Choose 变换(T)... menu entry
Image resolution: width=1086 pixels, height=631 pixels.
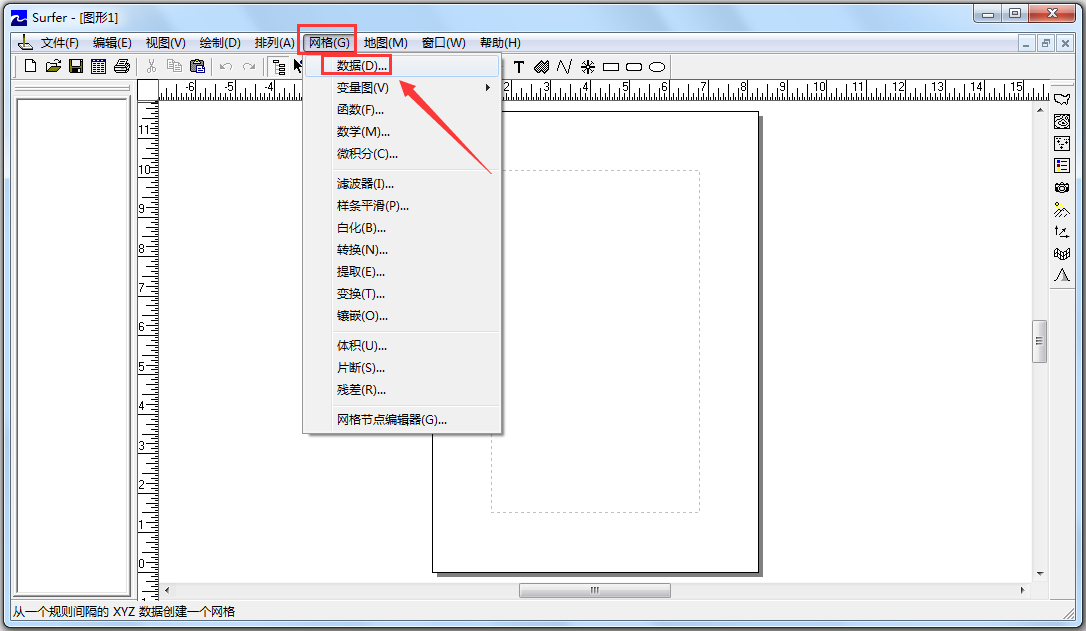(x=402, y=294)
